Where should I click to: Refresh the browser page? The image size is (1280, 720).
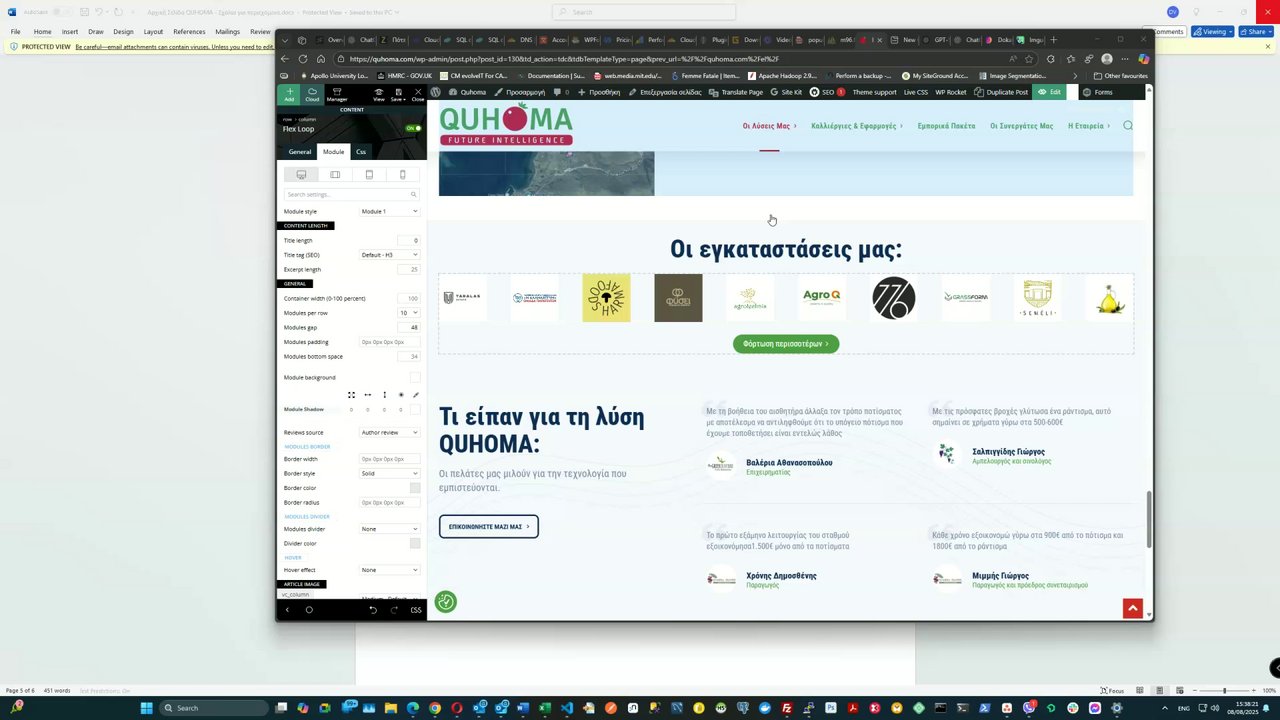pyautogui.click(x=302, y=59)
